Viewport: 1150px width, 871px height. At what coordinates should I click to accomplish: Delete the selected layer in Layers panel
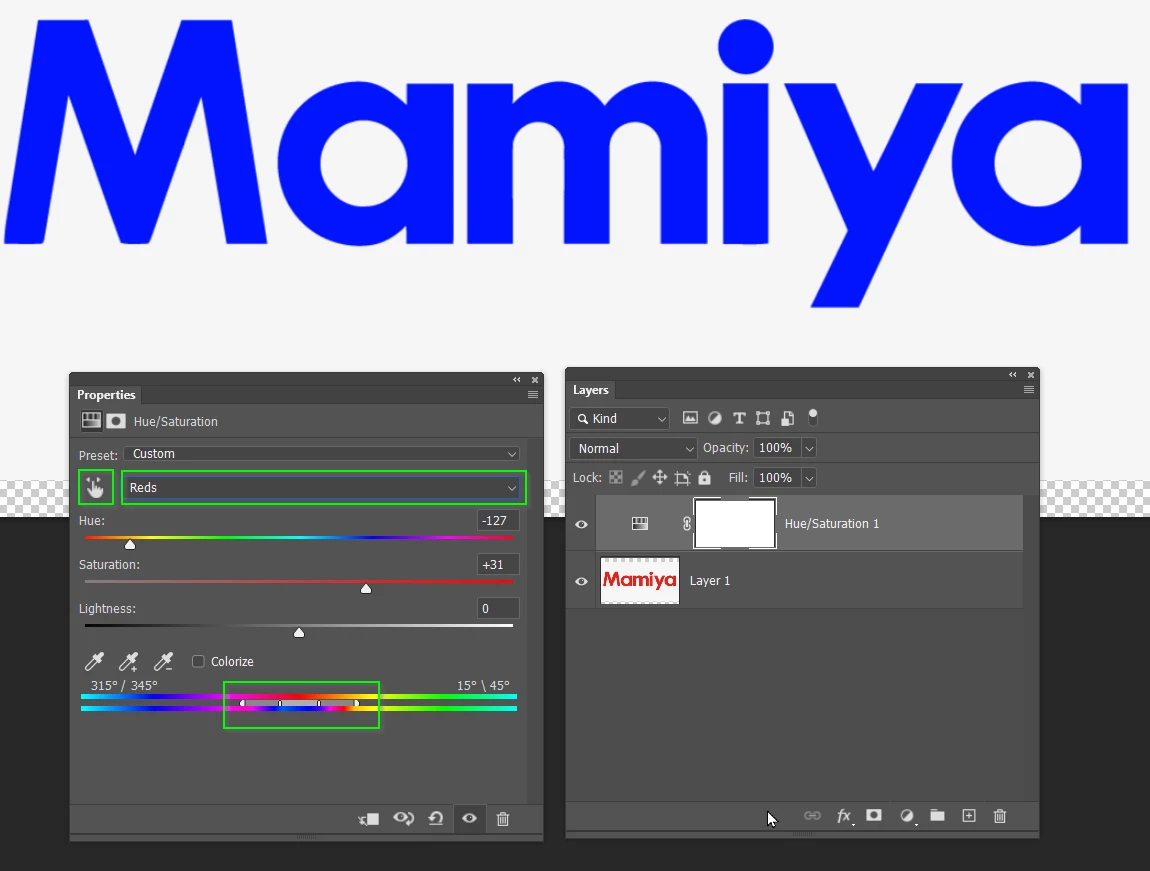point(1000,815)
